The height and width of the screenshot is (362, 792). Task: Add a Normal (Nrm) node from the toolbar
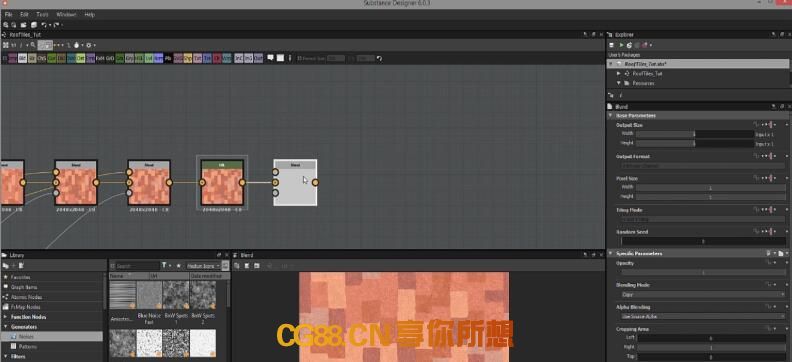click(159, 58)
